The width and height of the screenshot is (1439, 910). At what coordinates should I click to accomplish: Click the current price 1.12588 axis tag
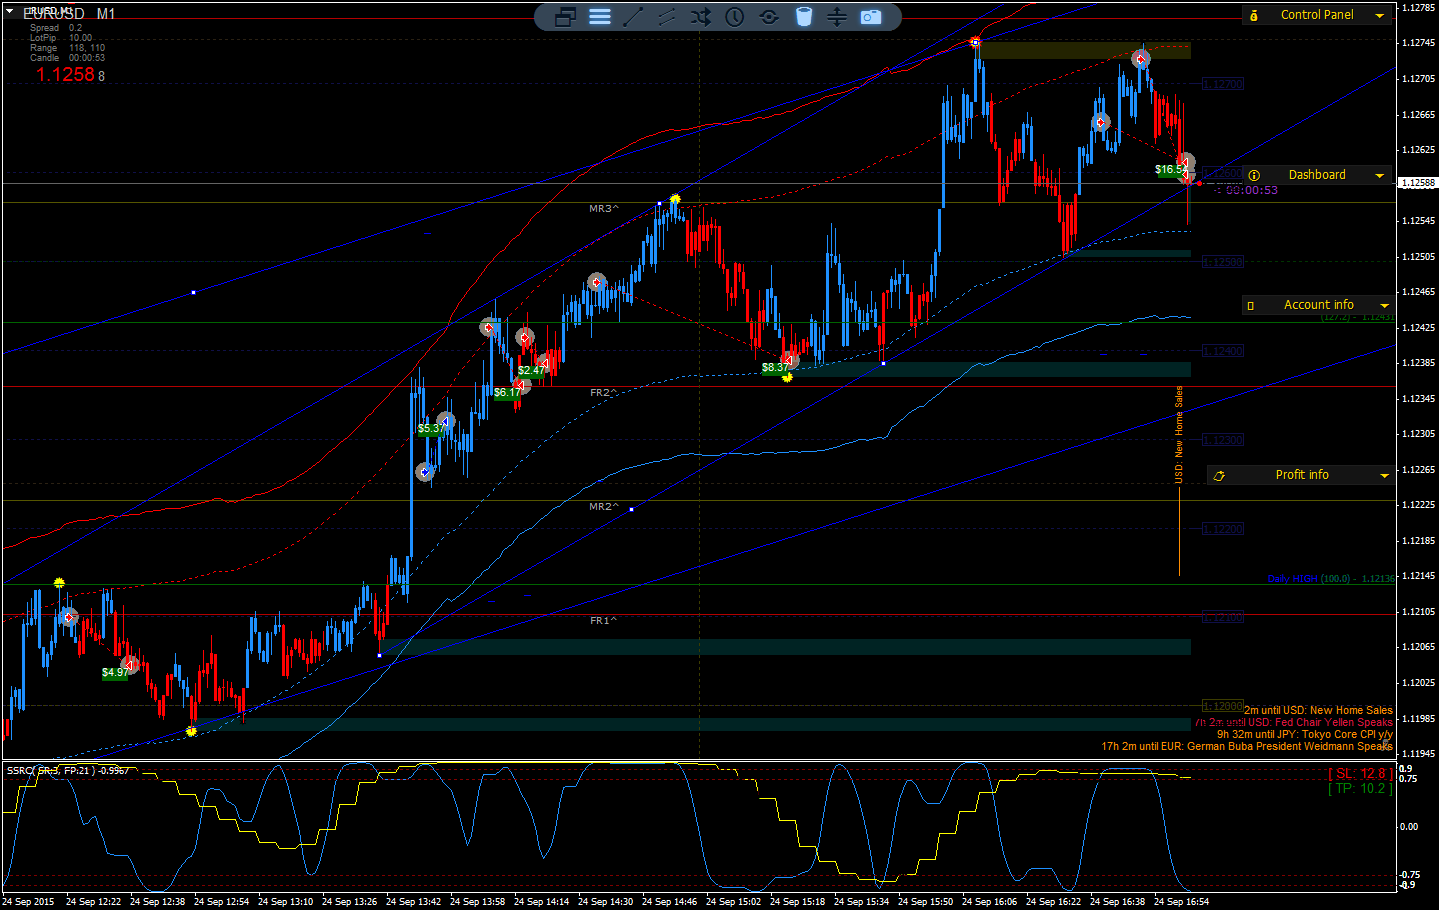1418,183
